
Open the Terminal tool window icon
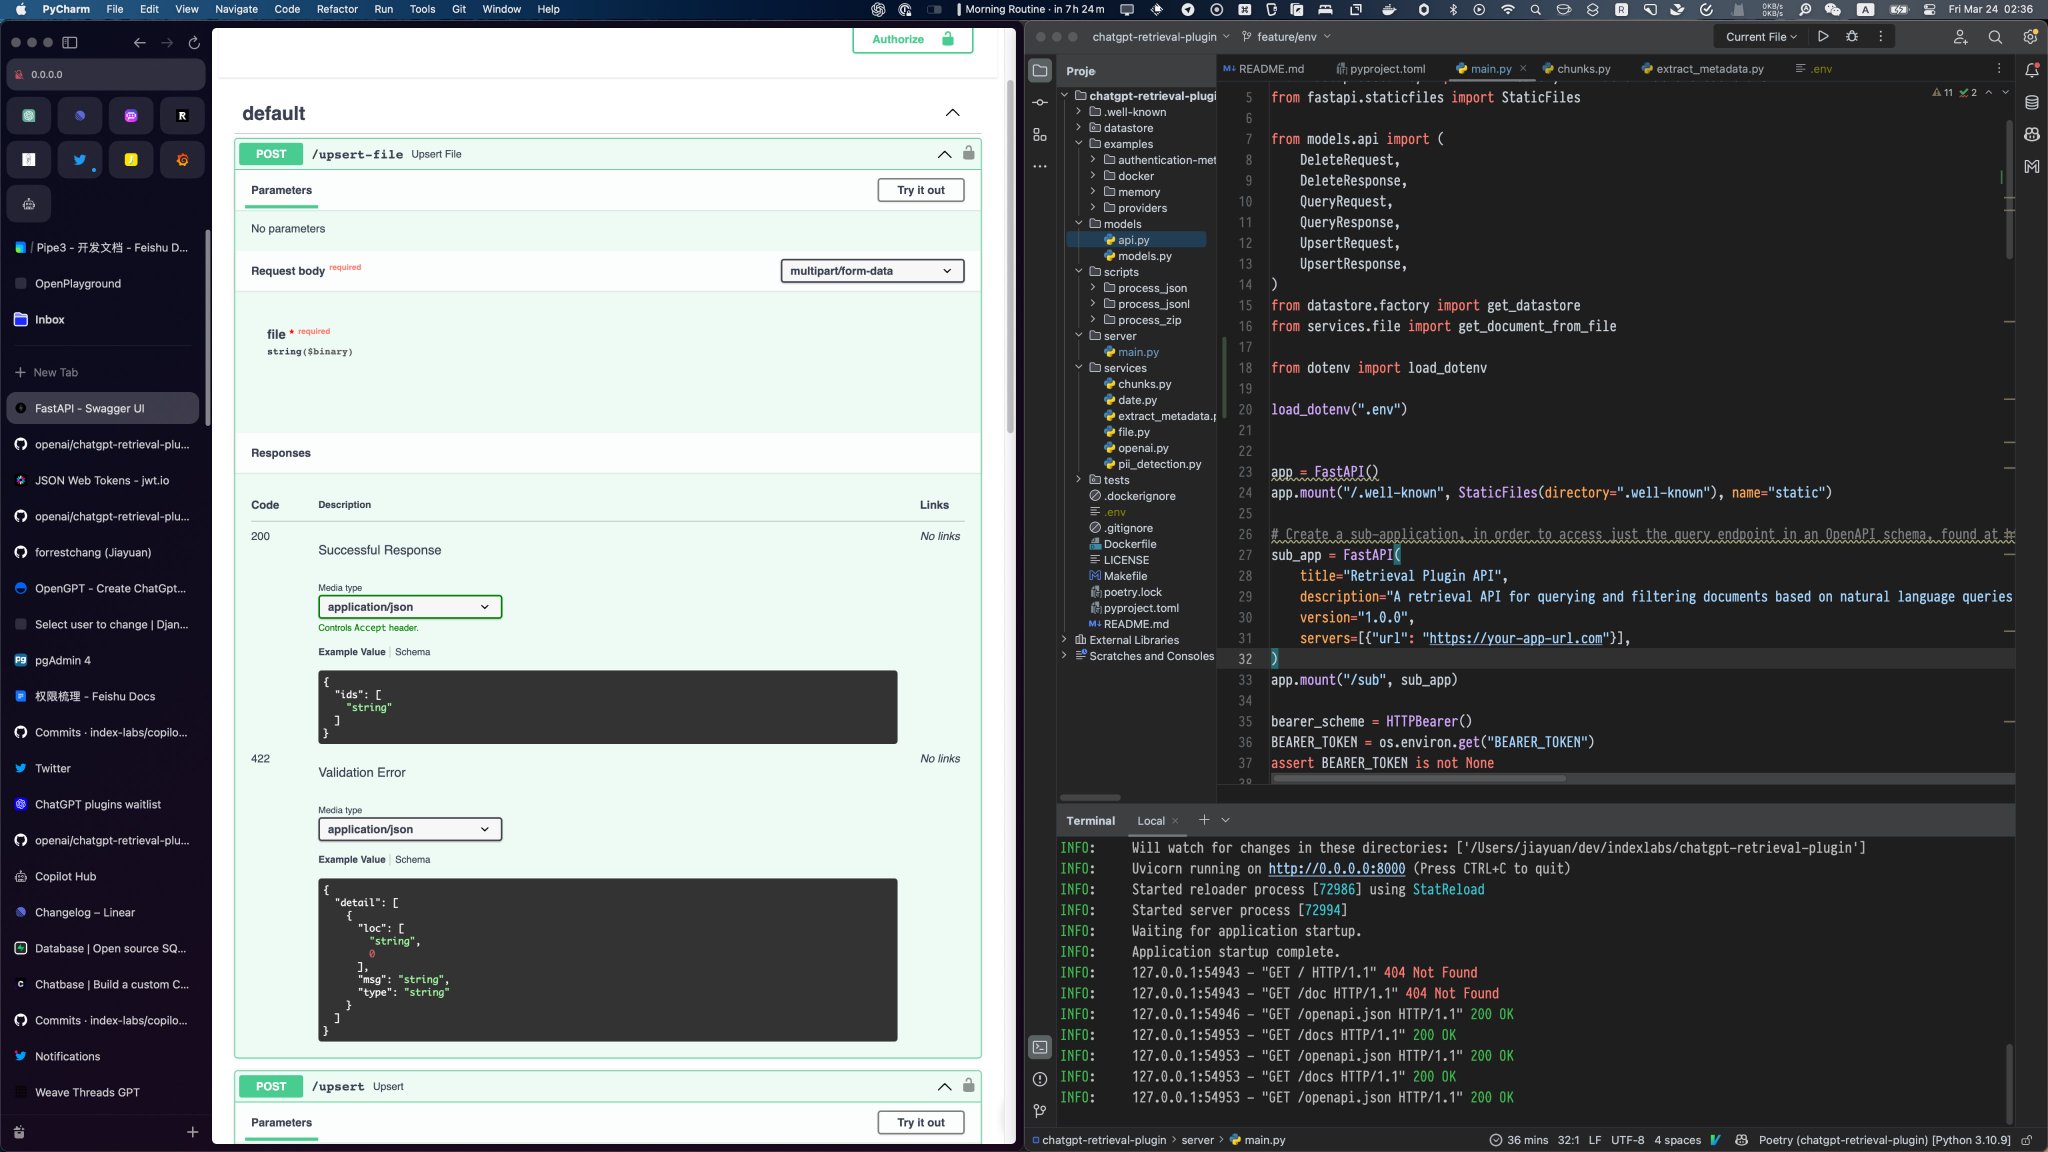[1040, 1047]
